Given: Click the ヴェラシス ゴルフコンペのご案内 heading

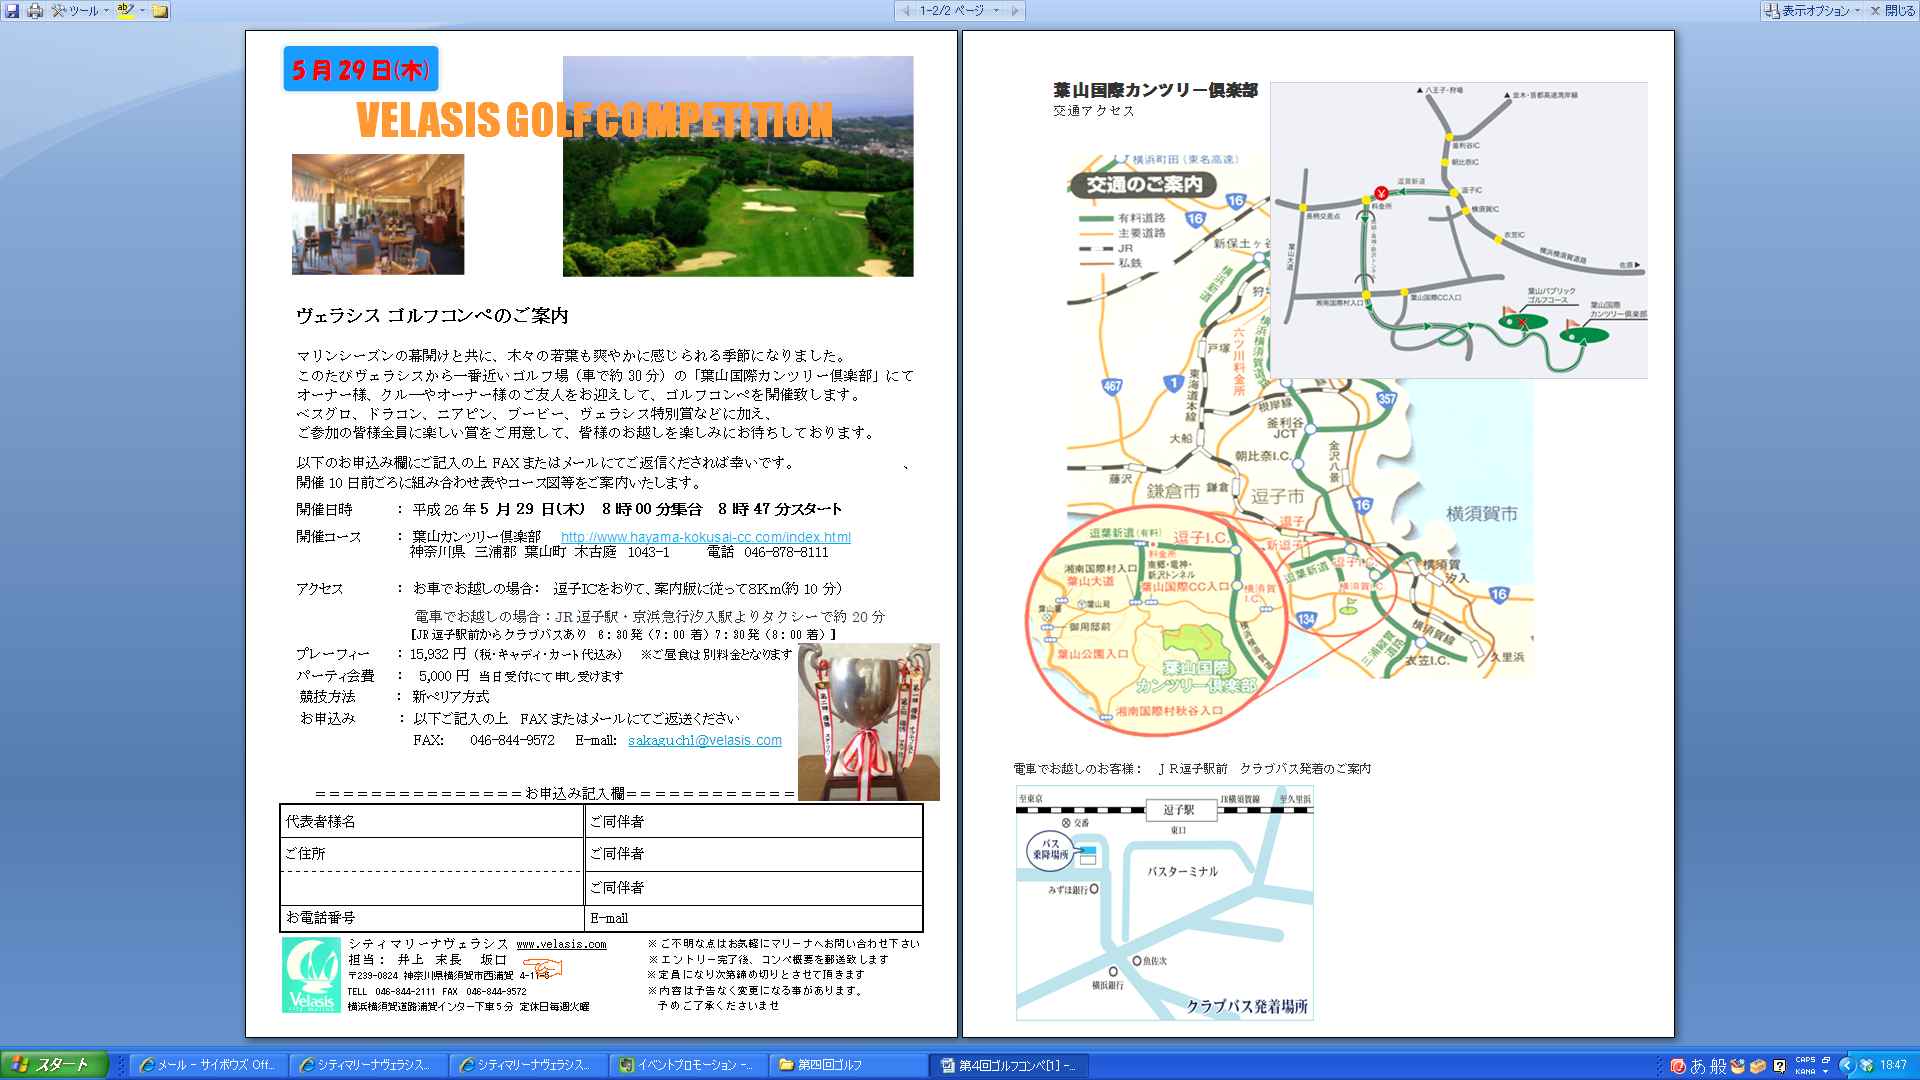Looking at the screenshot, I should [432, 316].
